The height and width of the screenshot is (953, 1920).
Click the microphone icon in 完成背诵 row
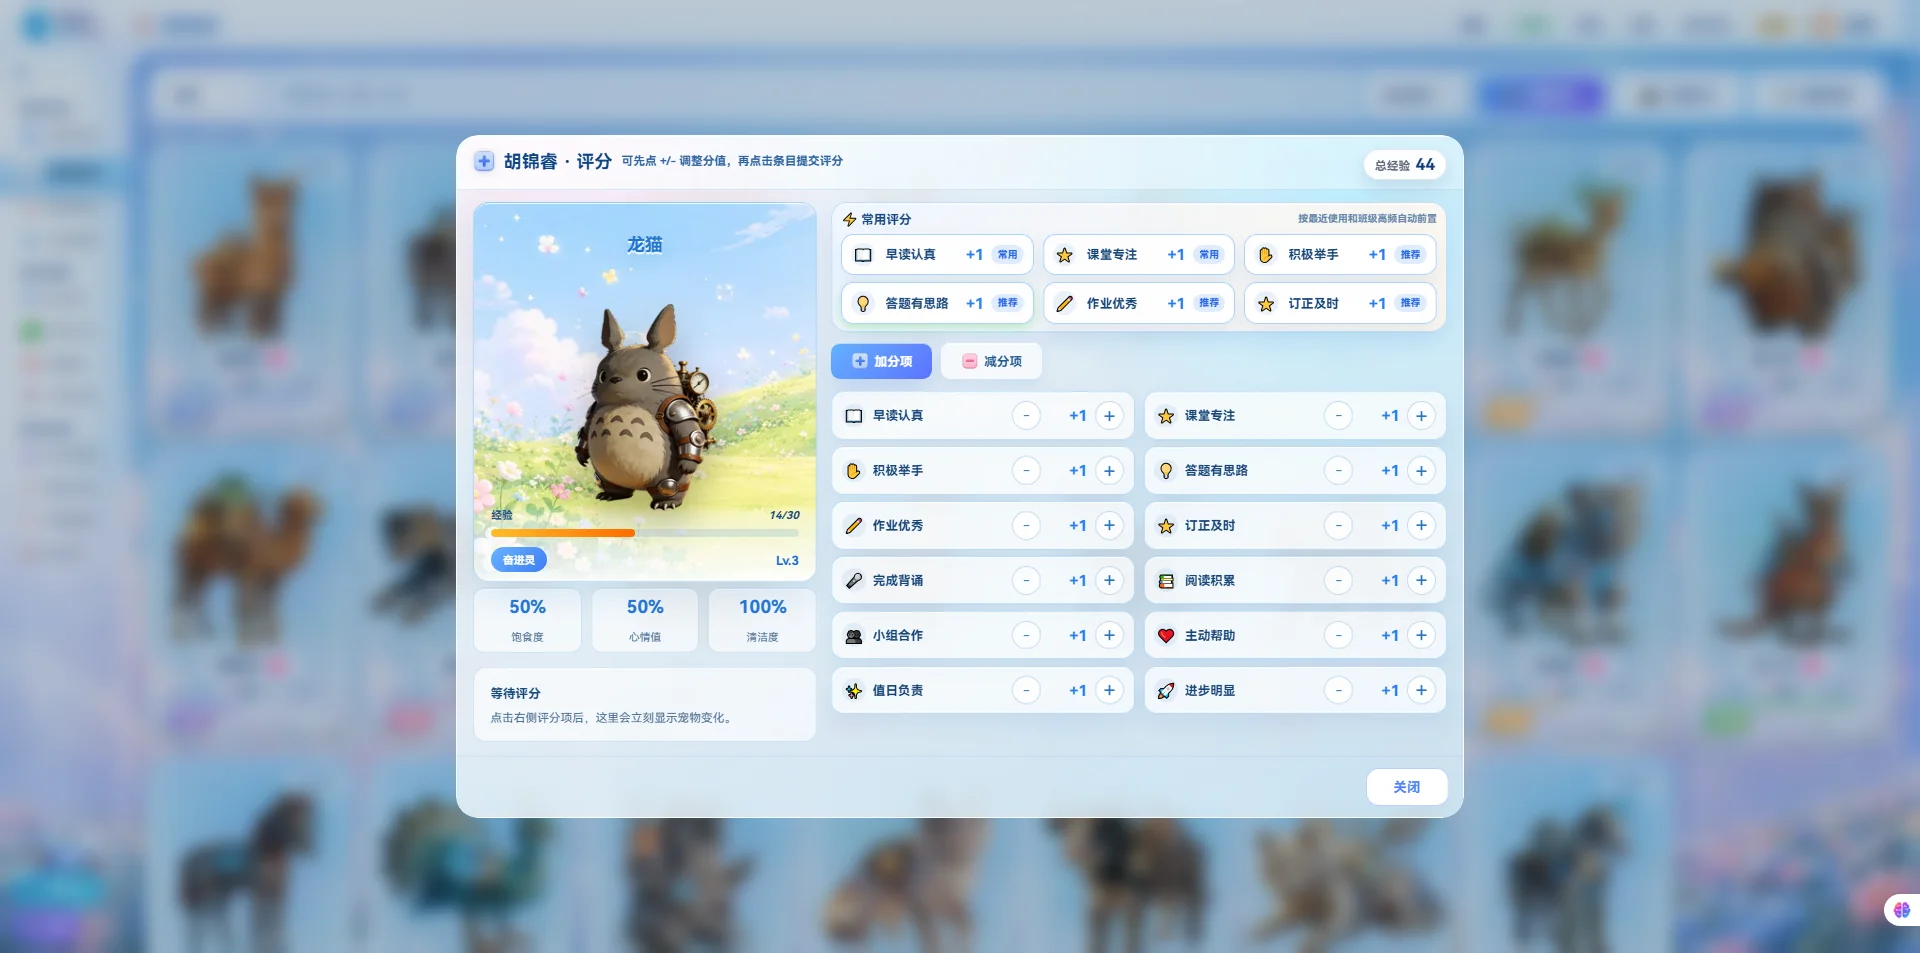[x=854, y=581]
